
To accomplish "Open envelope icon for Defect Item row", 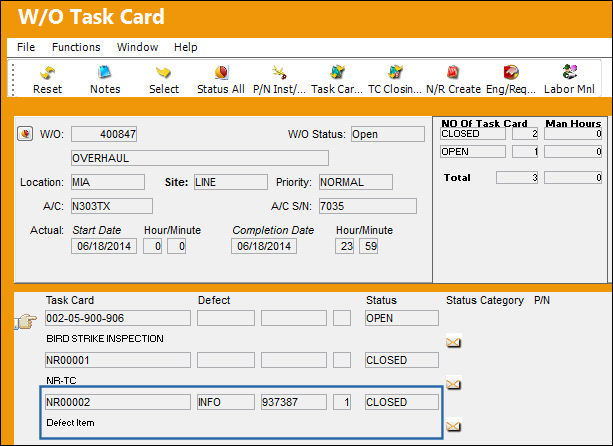I will pyautogui.click(x=453, y=426).
